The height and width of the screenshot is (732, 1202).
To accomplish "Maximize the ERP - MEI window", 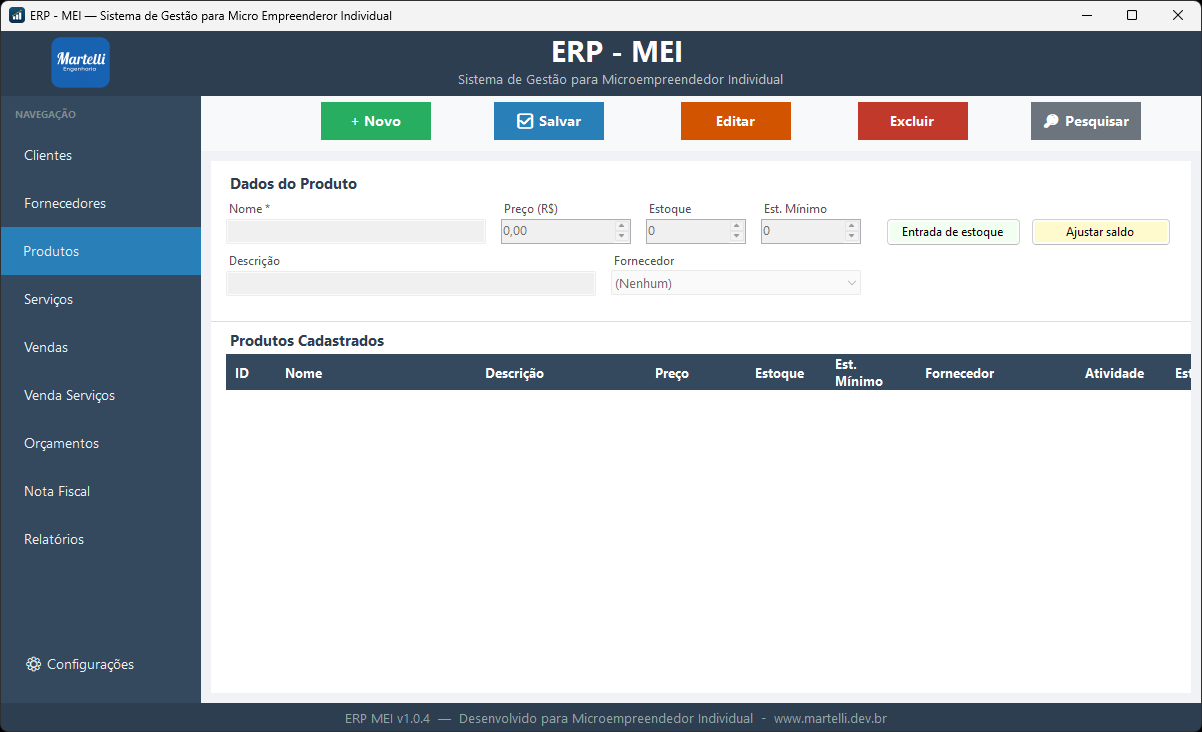I will coord(1132,15).
